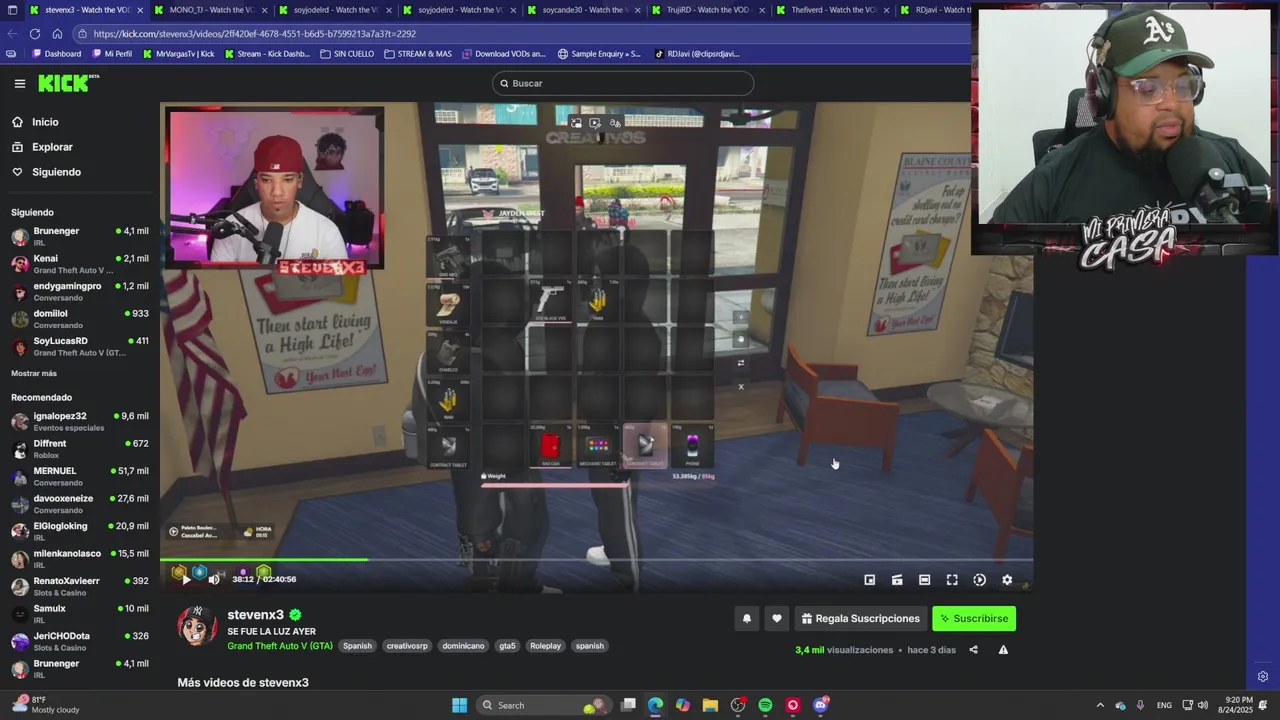The width and height of the screenshot is (1280, 720).
Task: Open stevenx3 channel name link
Action: (256, 615)
